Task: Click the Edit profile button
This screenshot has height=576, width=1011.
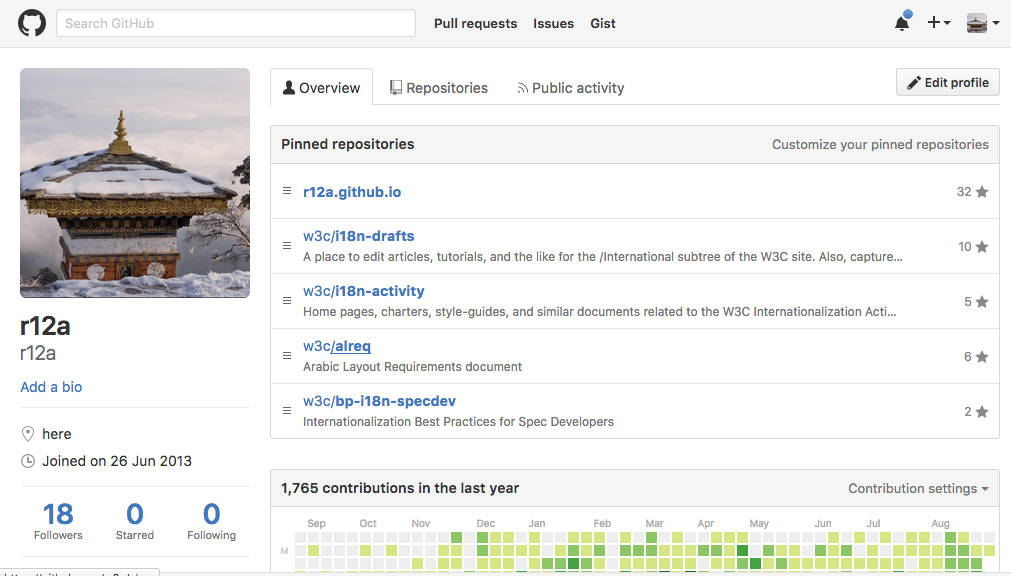Action: pyautogui.click(x=947, y=83)
